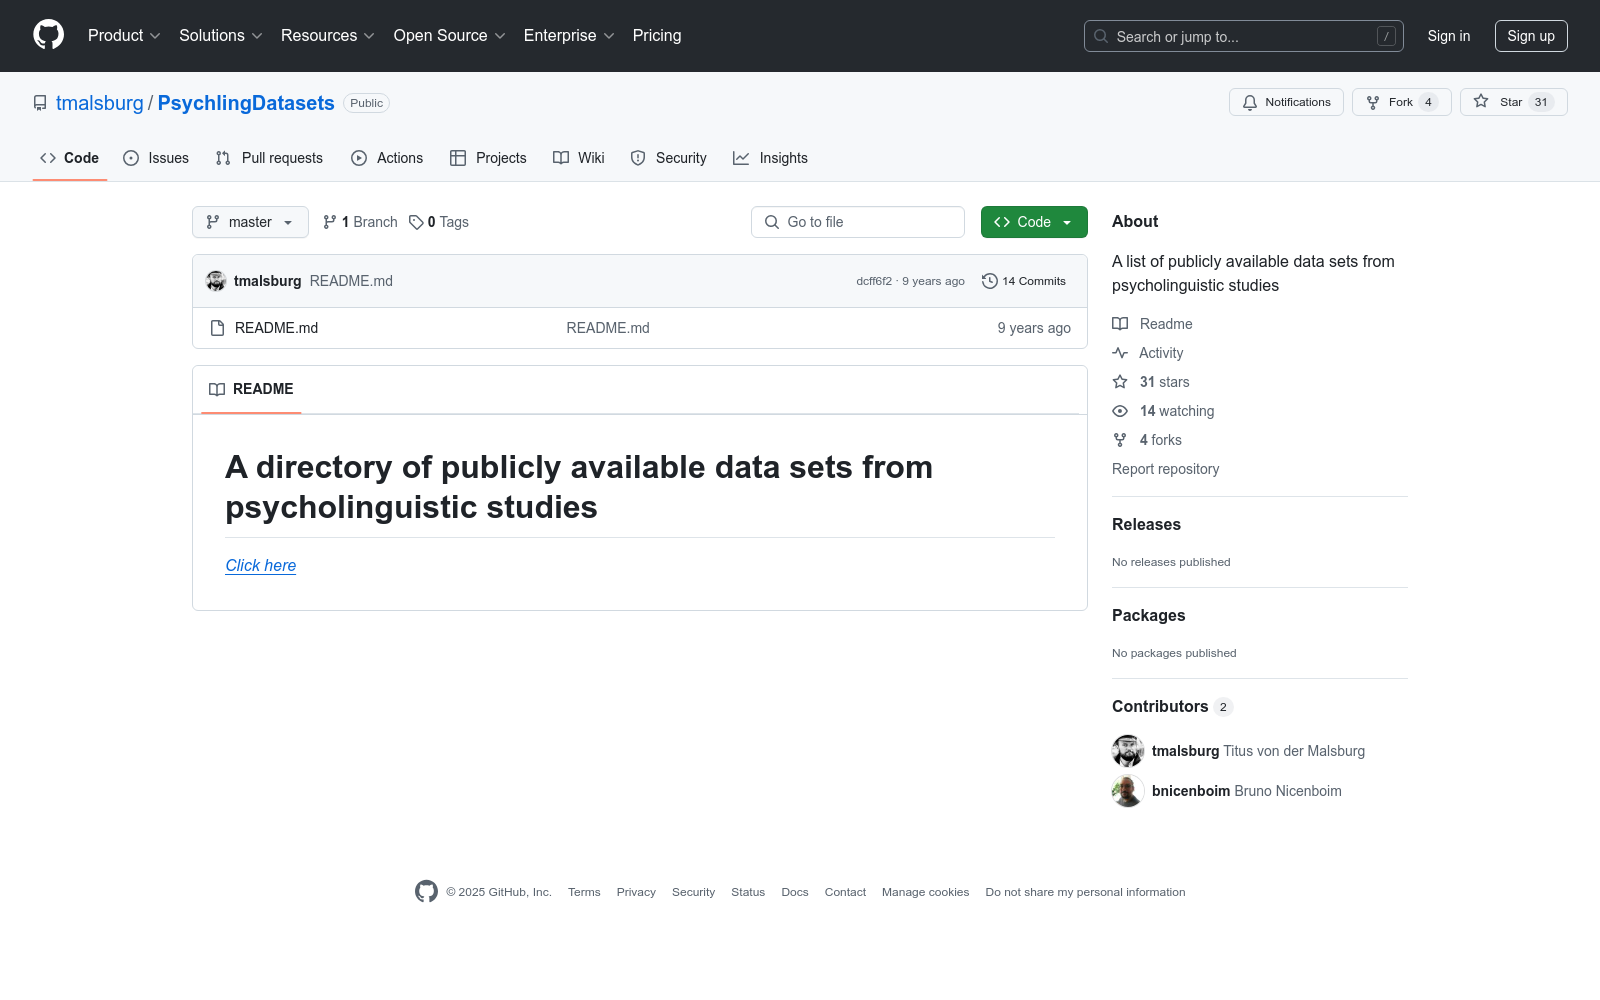Click Do not share my personal information
The width and height of the screenshot is (1600, 1000).
1085,892
